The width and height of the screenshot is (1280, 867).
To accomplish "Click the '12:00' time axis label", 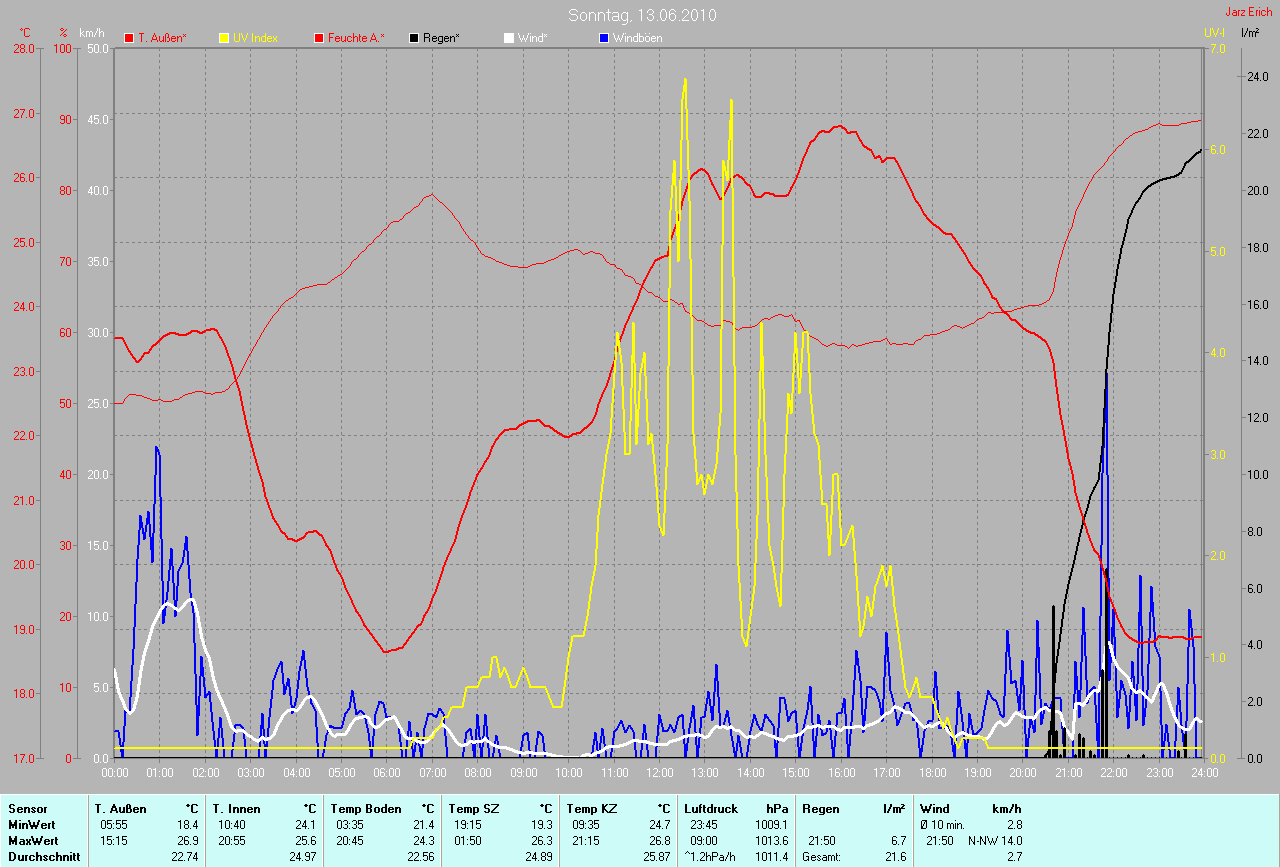I will [x=660, y=773].
